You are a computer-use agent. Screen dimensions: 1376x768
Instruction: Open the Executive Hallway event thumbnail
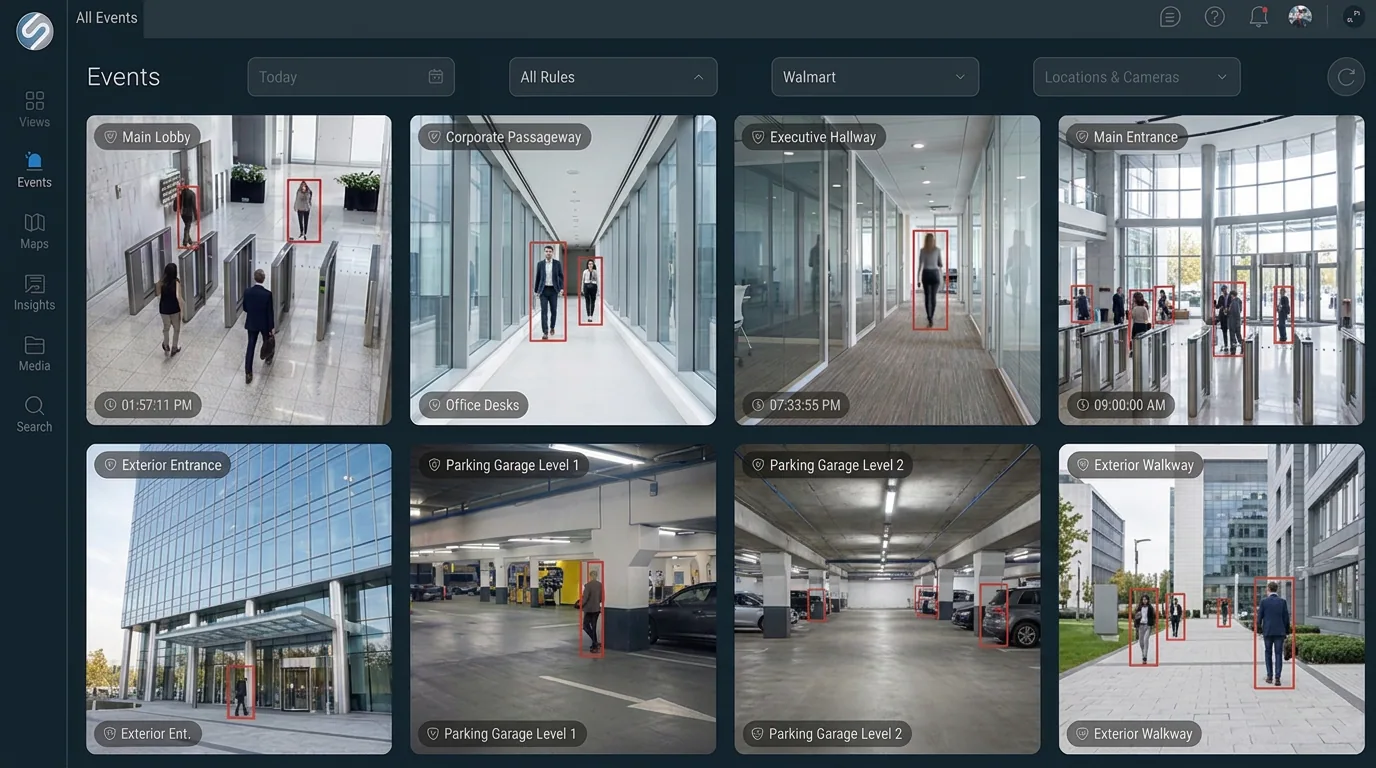[x=887, y=270]
